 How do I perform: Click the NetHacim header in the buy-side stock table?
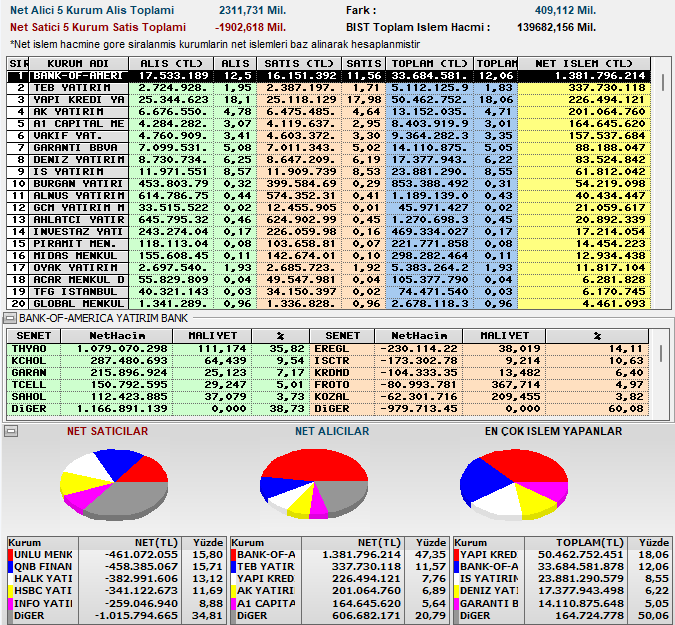pyautogui.click(x=117, y=336)
